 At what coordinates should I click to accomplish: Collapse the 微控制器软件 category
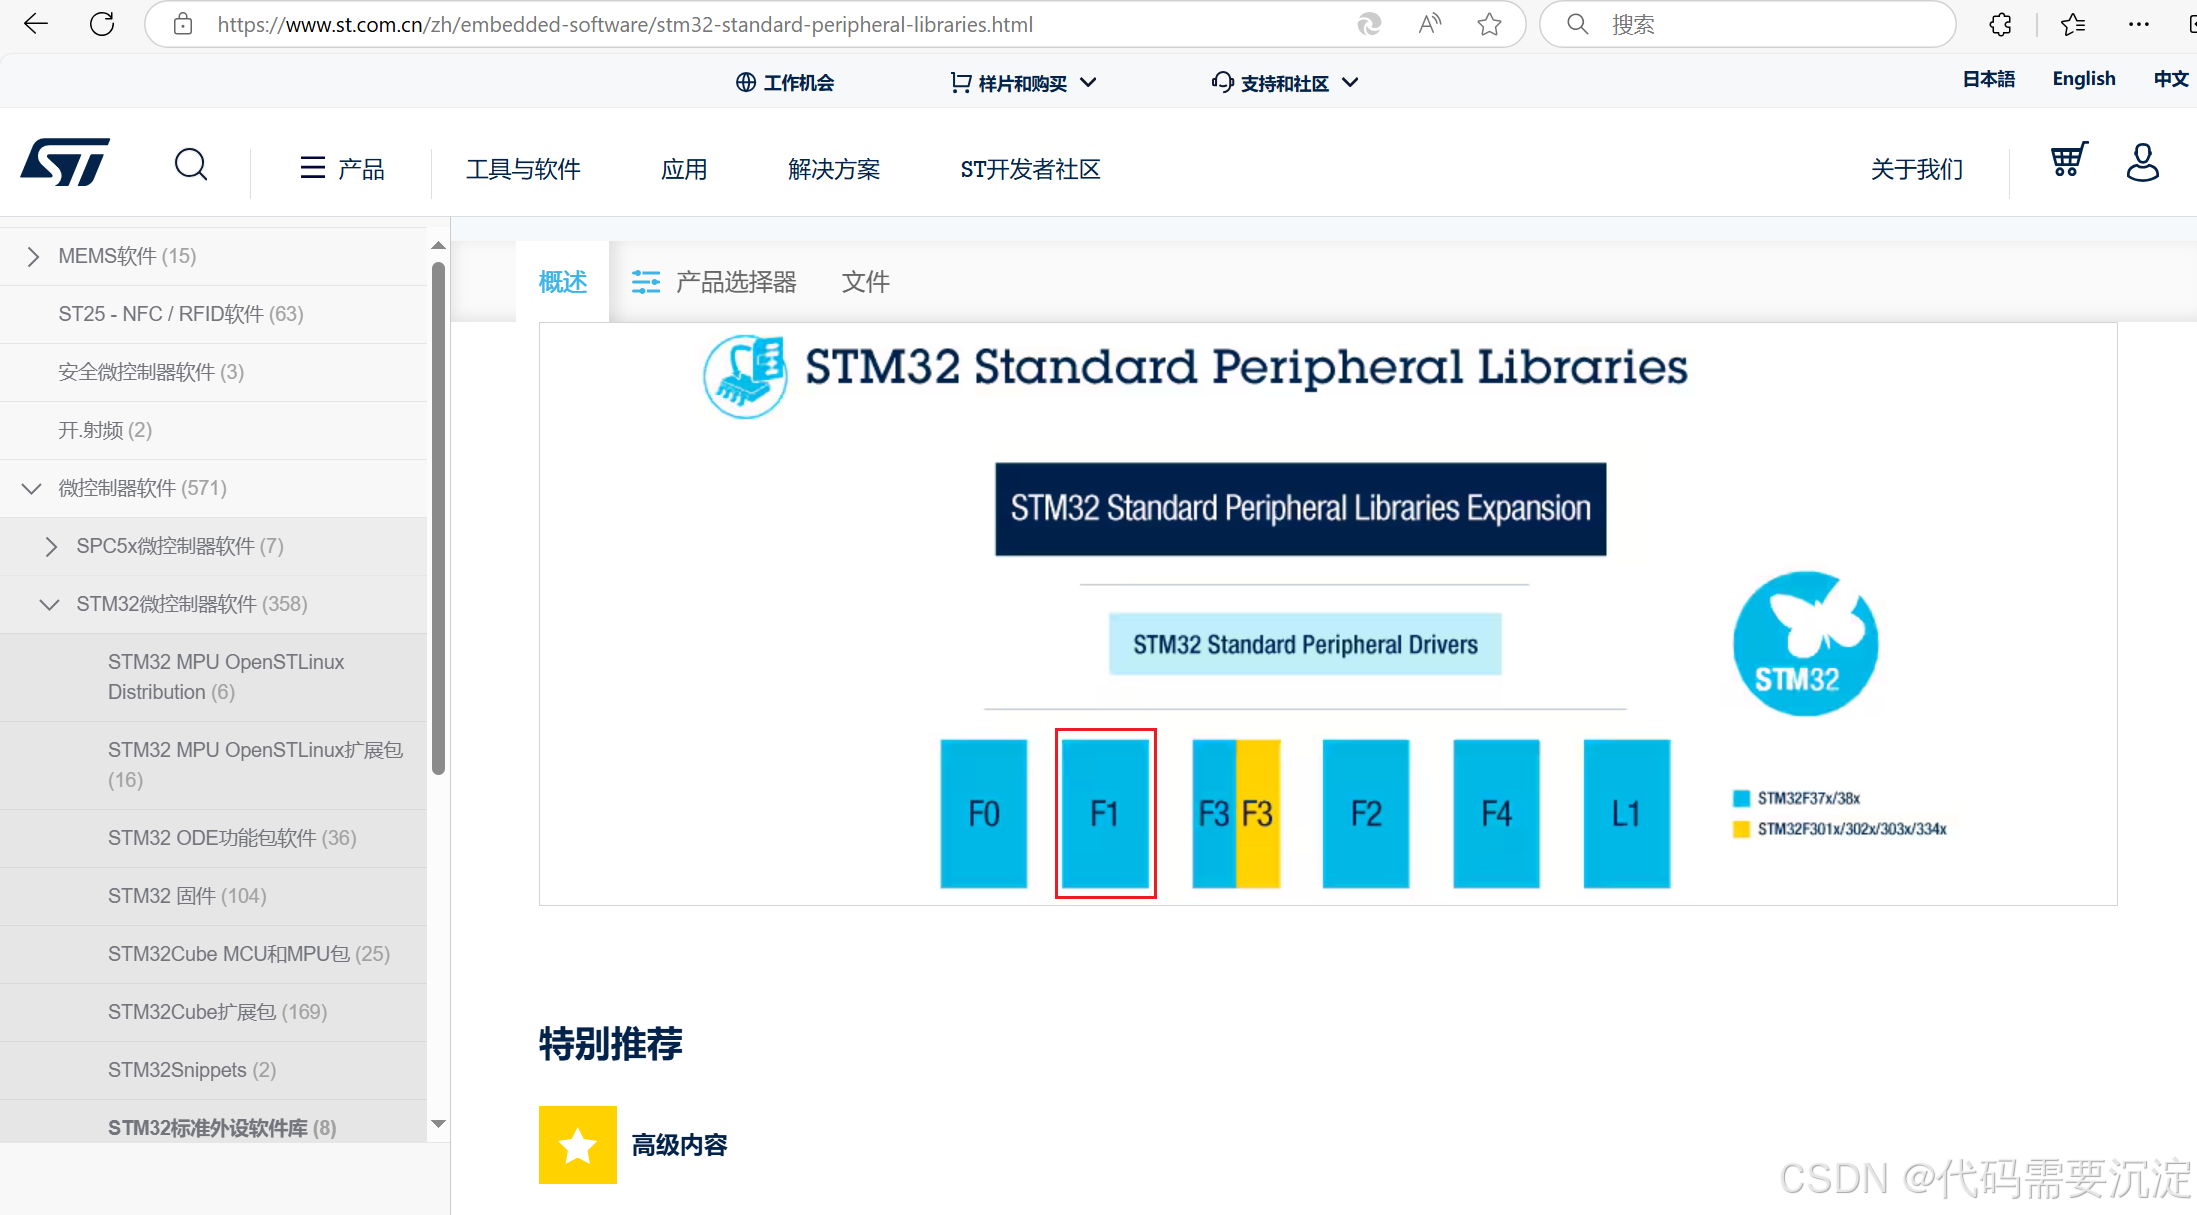coord(31,488)
